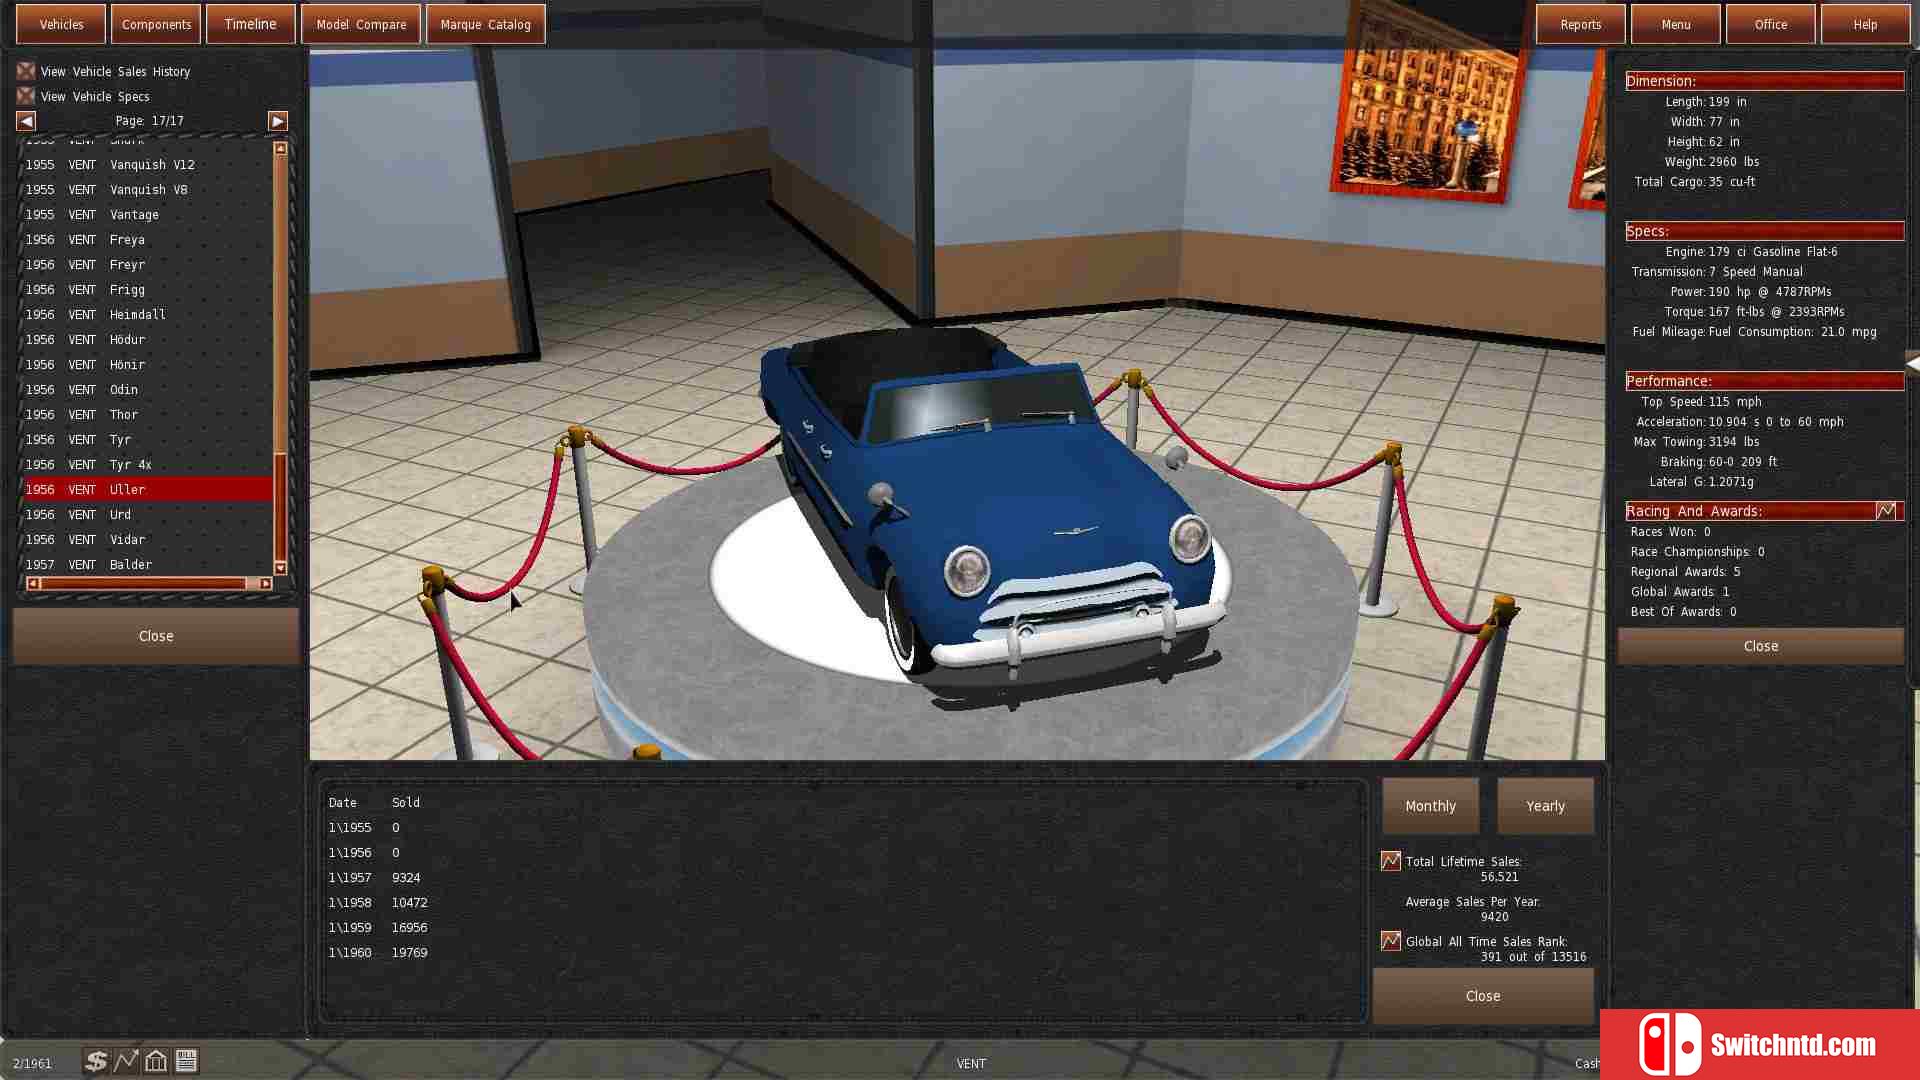
Task: Click vehicle list scroll down arrow
Action: (280, 568)
